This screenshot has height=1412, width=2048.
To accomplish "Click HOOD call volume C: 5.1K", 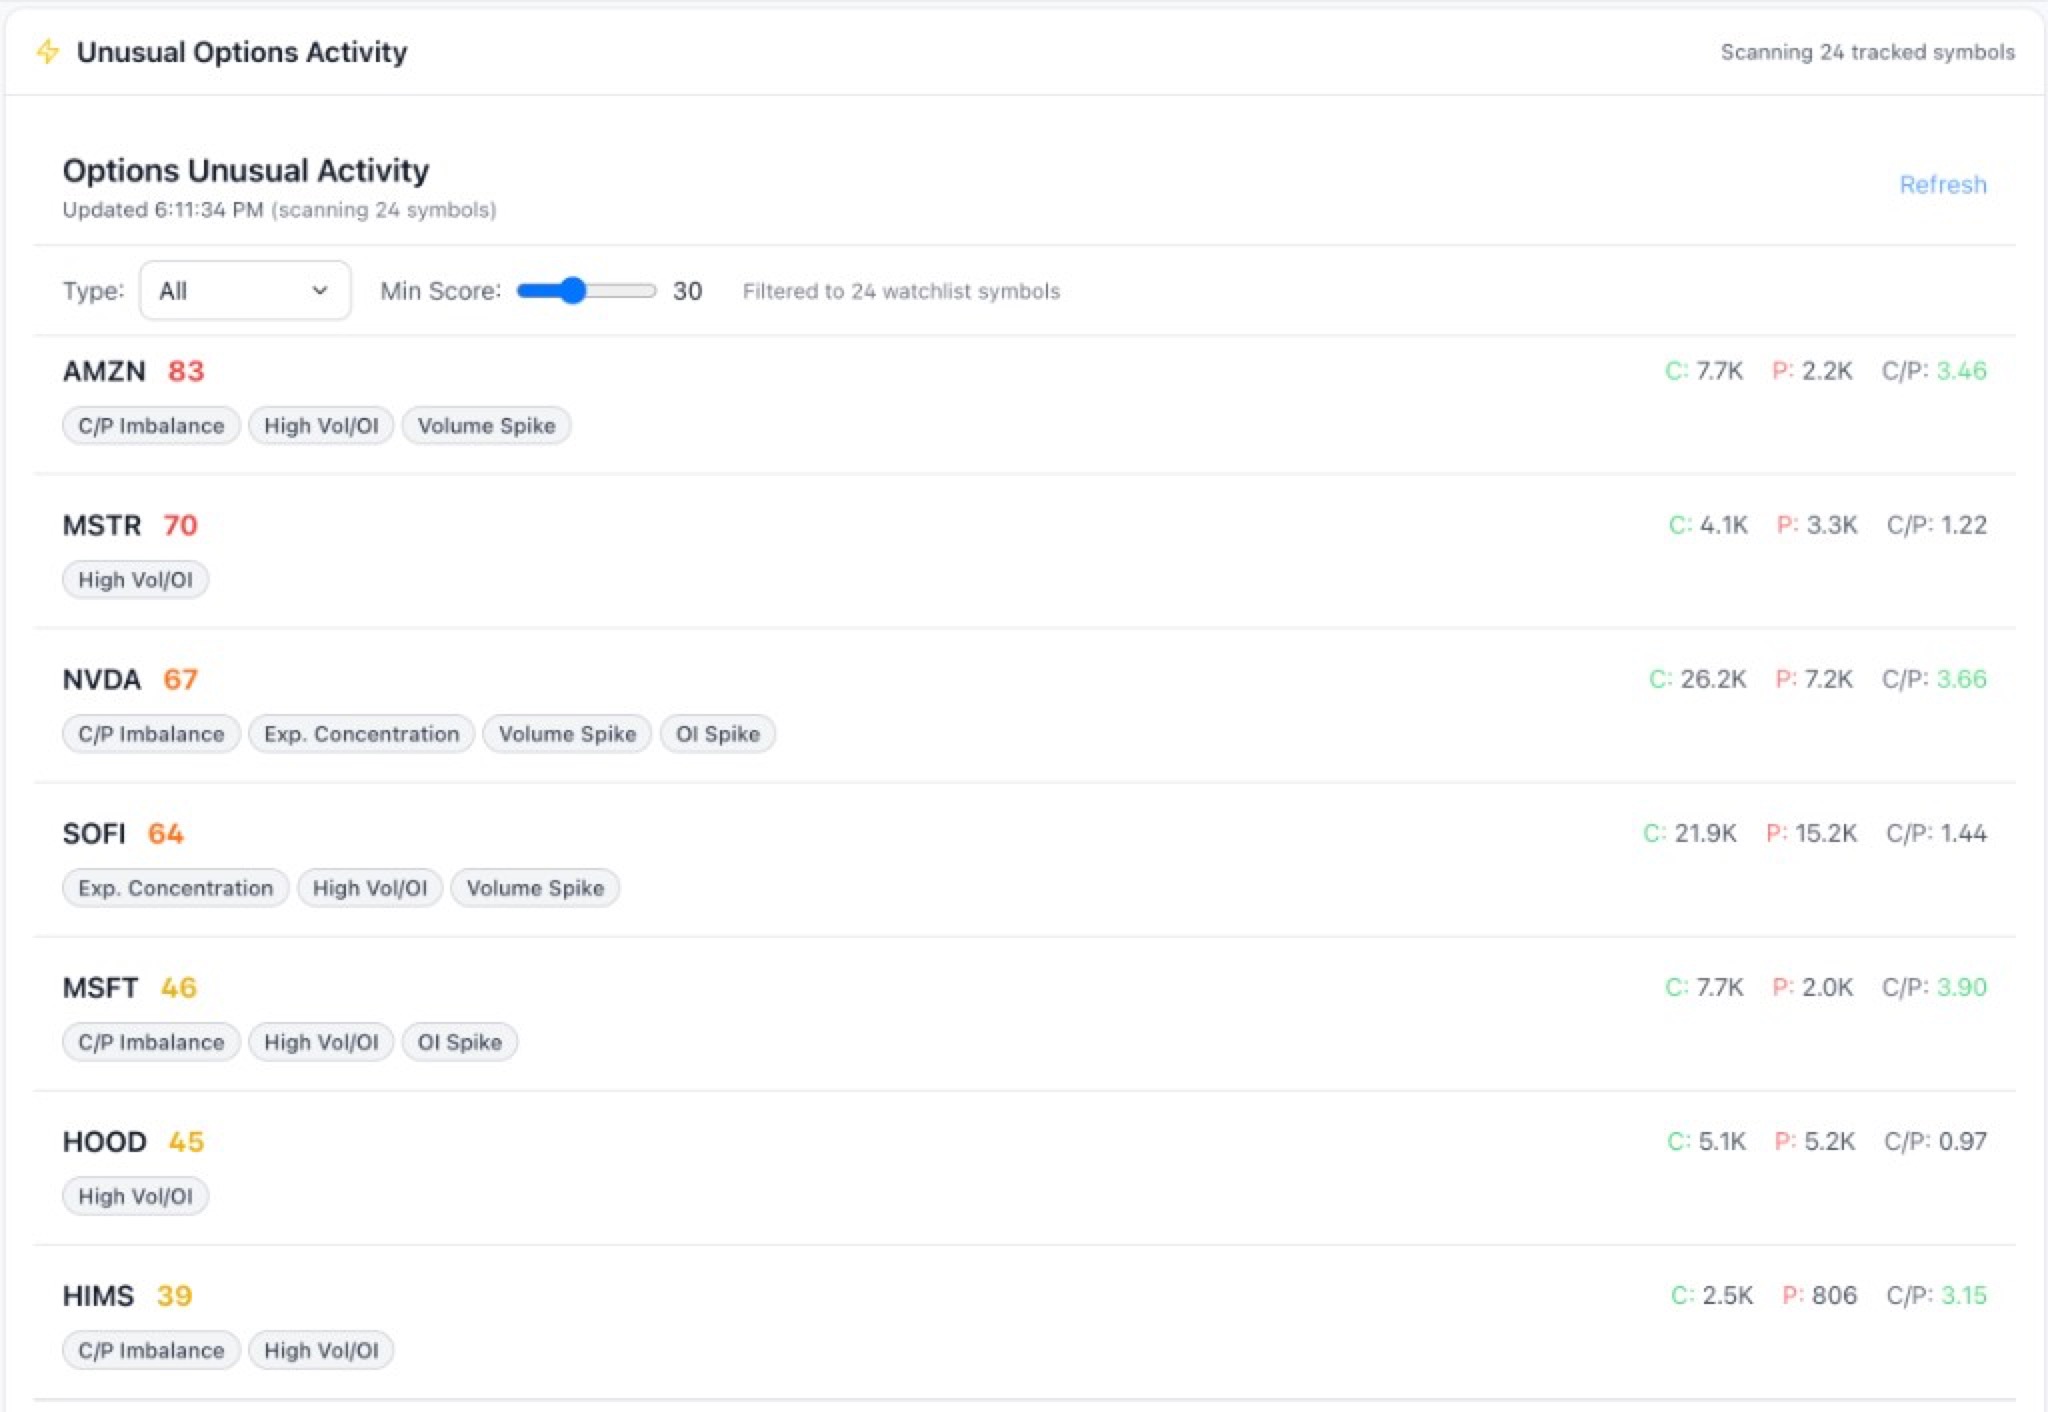I will (1706, 1141).
